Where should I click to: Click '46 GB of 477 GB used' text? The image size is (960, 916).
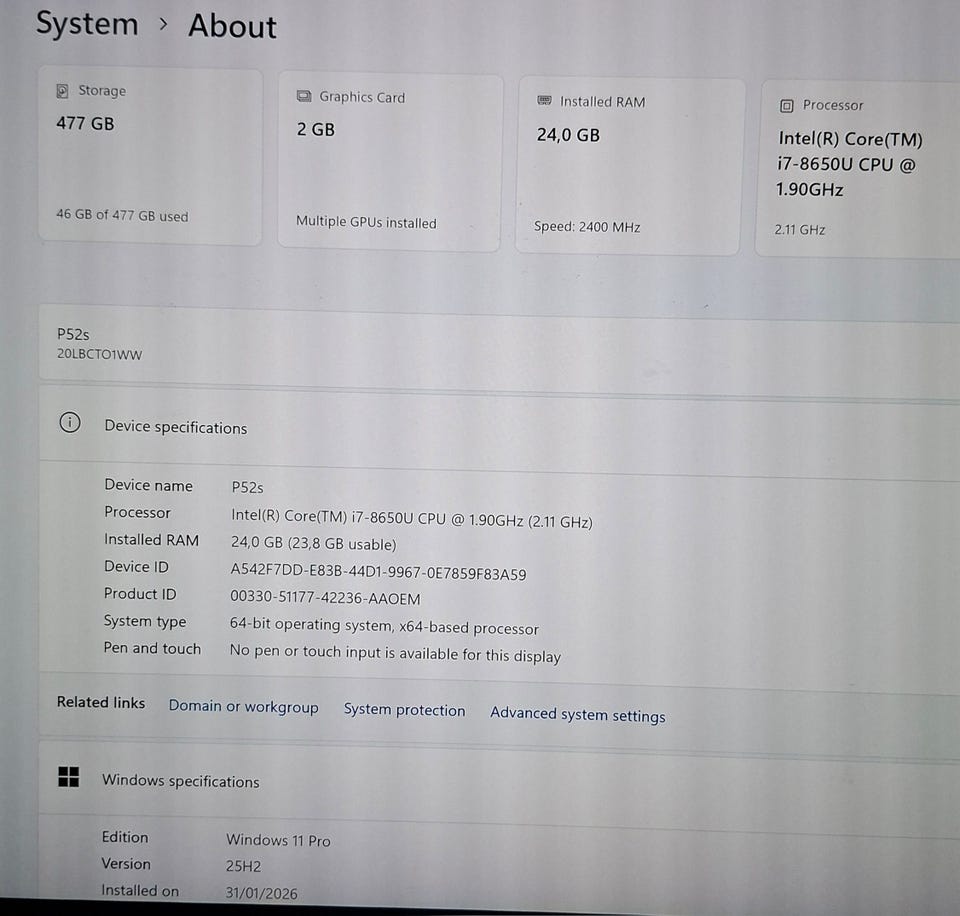pos(122,215)
